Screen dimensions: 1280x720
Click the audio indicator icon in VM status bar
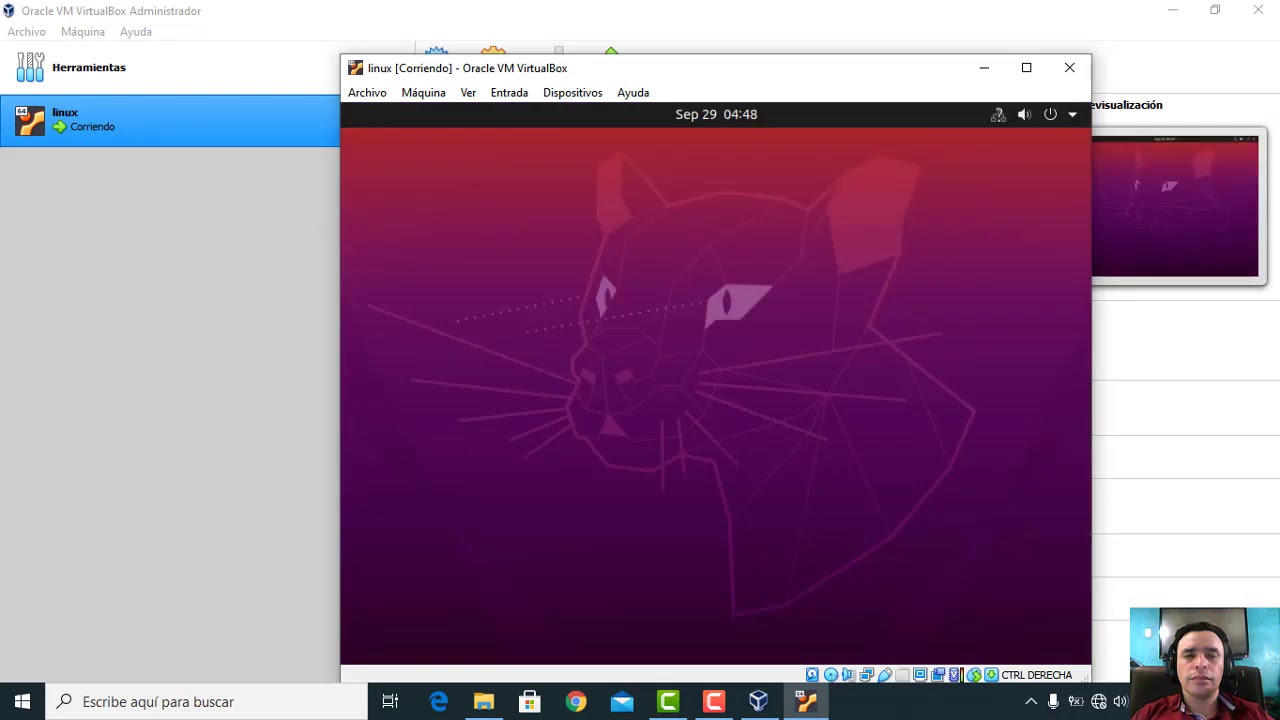(x=848, y=675)
